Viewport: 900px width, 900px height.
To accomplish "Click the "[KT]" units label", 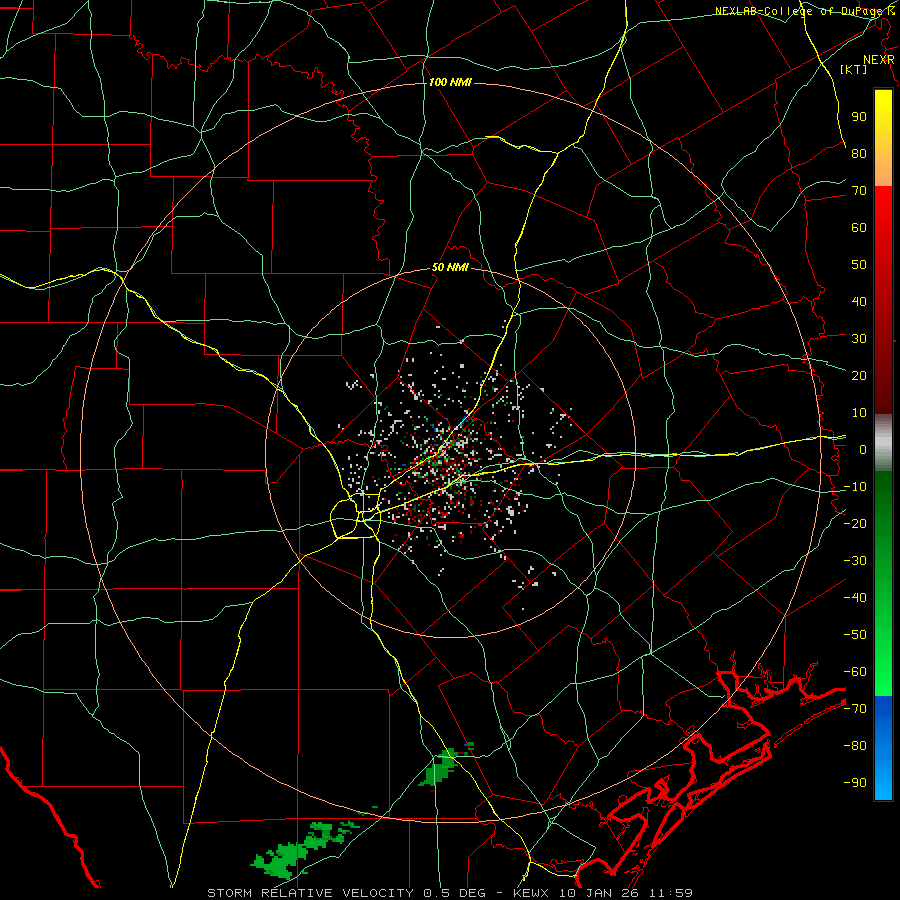I will [854, 69].
